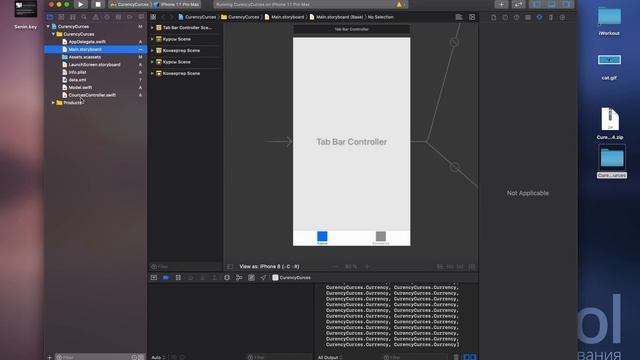Collapse the CurencyCurces project root
The height and width of the screenshot is (360, 640).
(48, 27)
